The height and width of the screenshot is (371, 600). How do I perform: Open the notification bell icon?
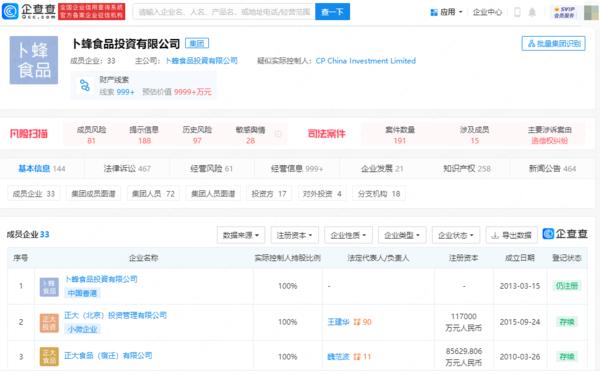[532, 12]
